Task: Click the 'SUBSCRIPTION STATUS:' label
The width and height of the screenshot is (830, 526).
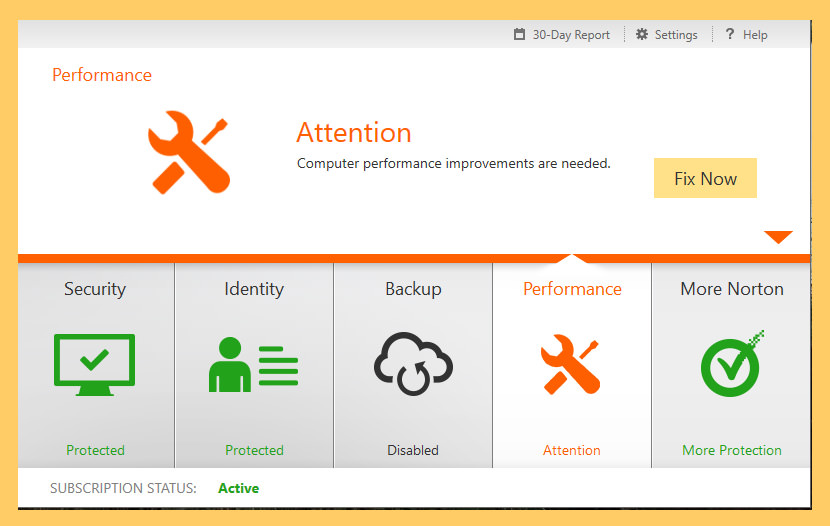Action: point(123,488)
